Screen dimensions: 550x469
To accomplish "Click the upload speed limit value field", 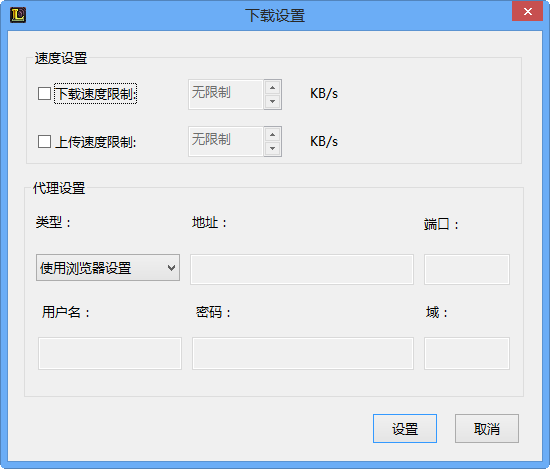I will pos(226,141).
